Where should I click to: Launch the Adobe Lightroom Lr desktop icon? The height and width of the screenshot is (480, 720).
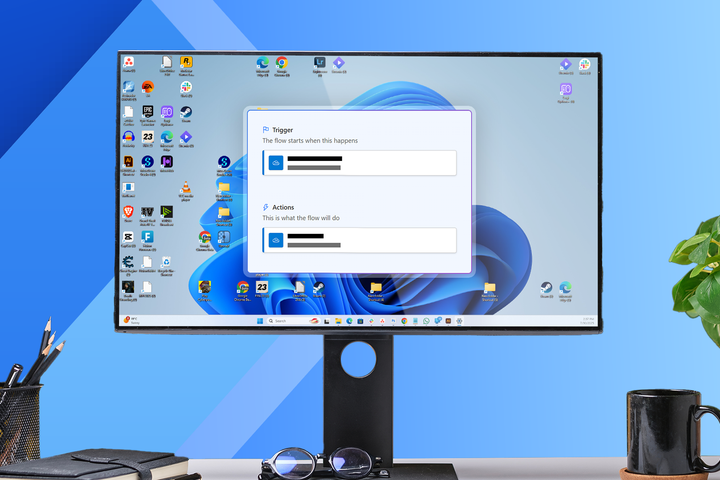pyautogui.click(x=320, y=62)
